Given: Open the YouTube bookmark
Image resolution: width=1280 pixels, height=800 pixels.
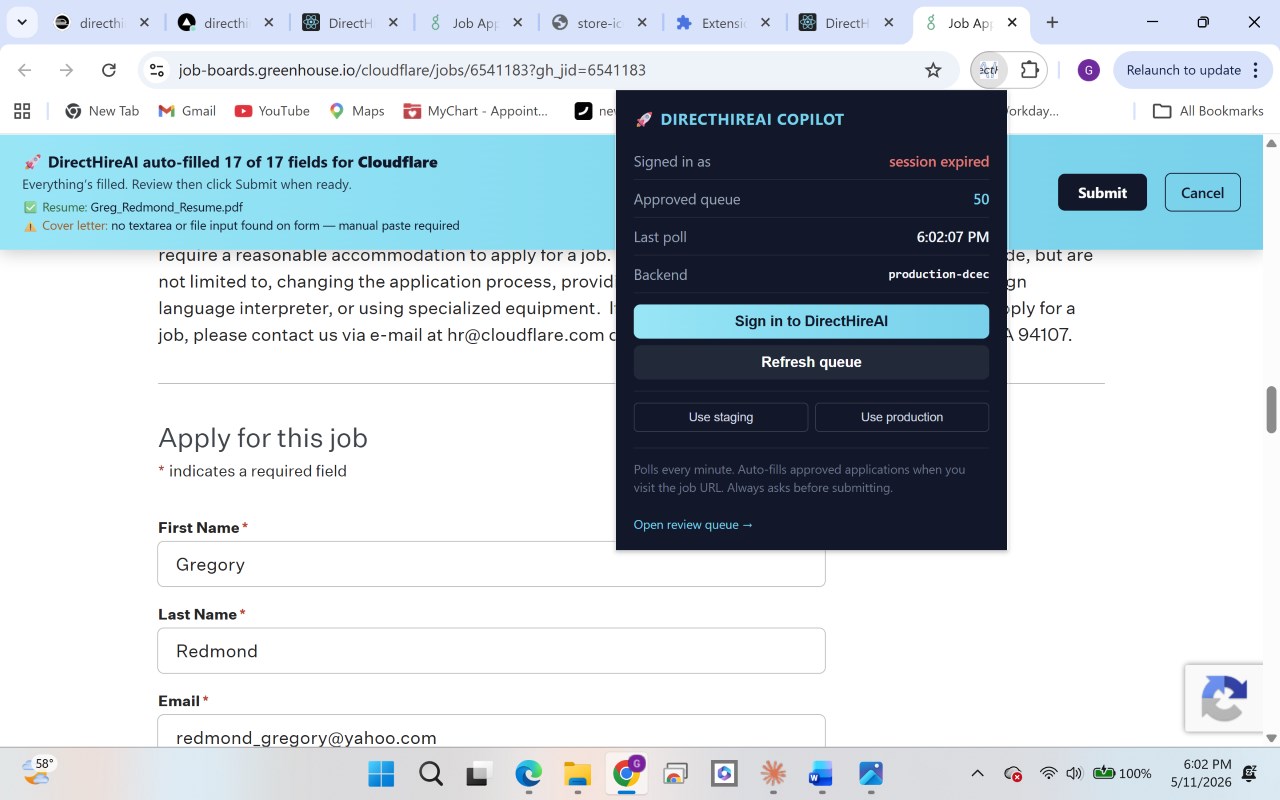Looking at the screenshot, I should 272,111.
